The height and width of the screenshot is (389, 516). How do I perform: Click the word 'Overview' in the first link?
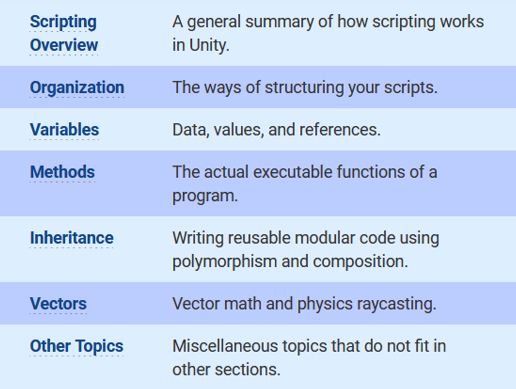64,45
